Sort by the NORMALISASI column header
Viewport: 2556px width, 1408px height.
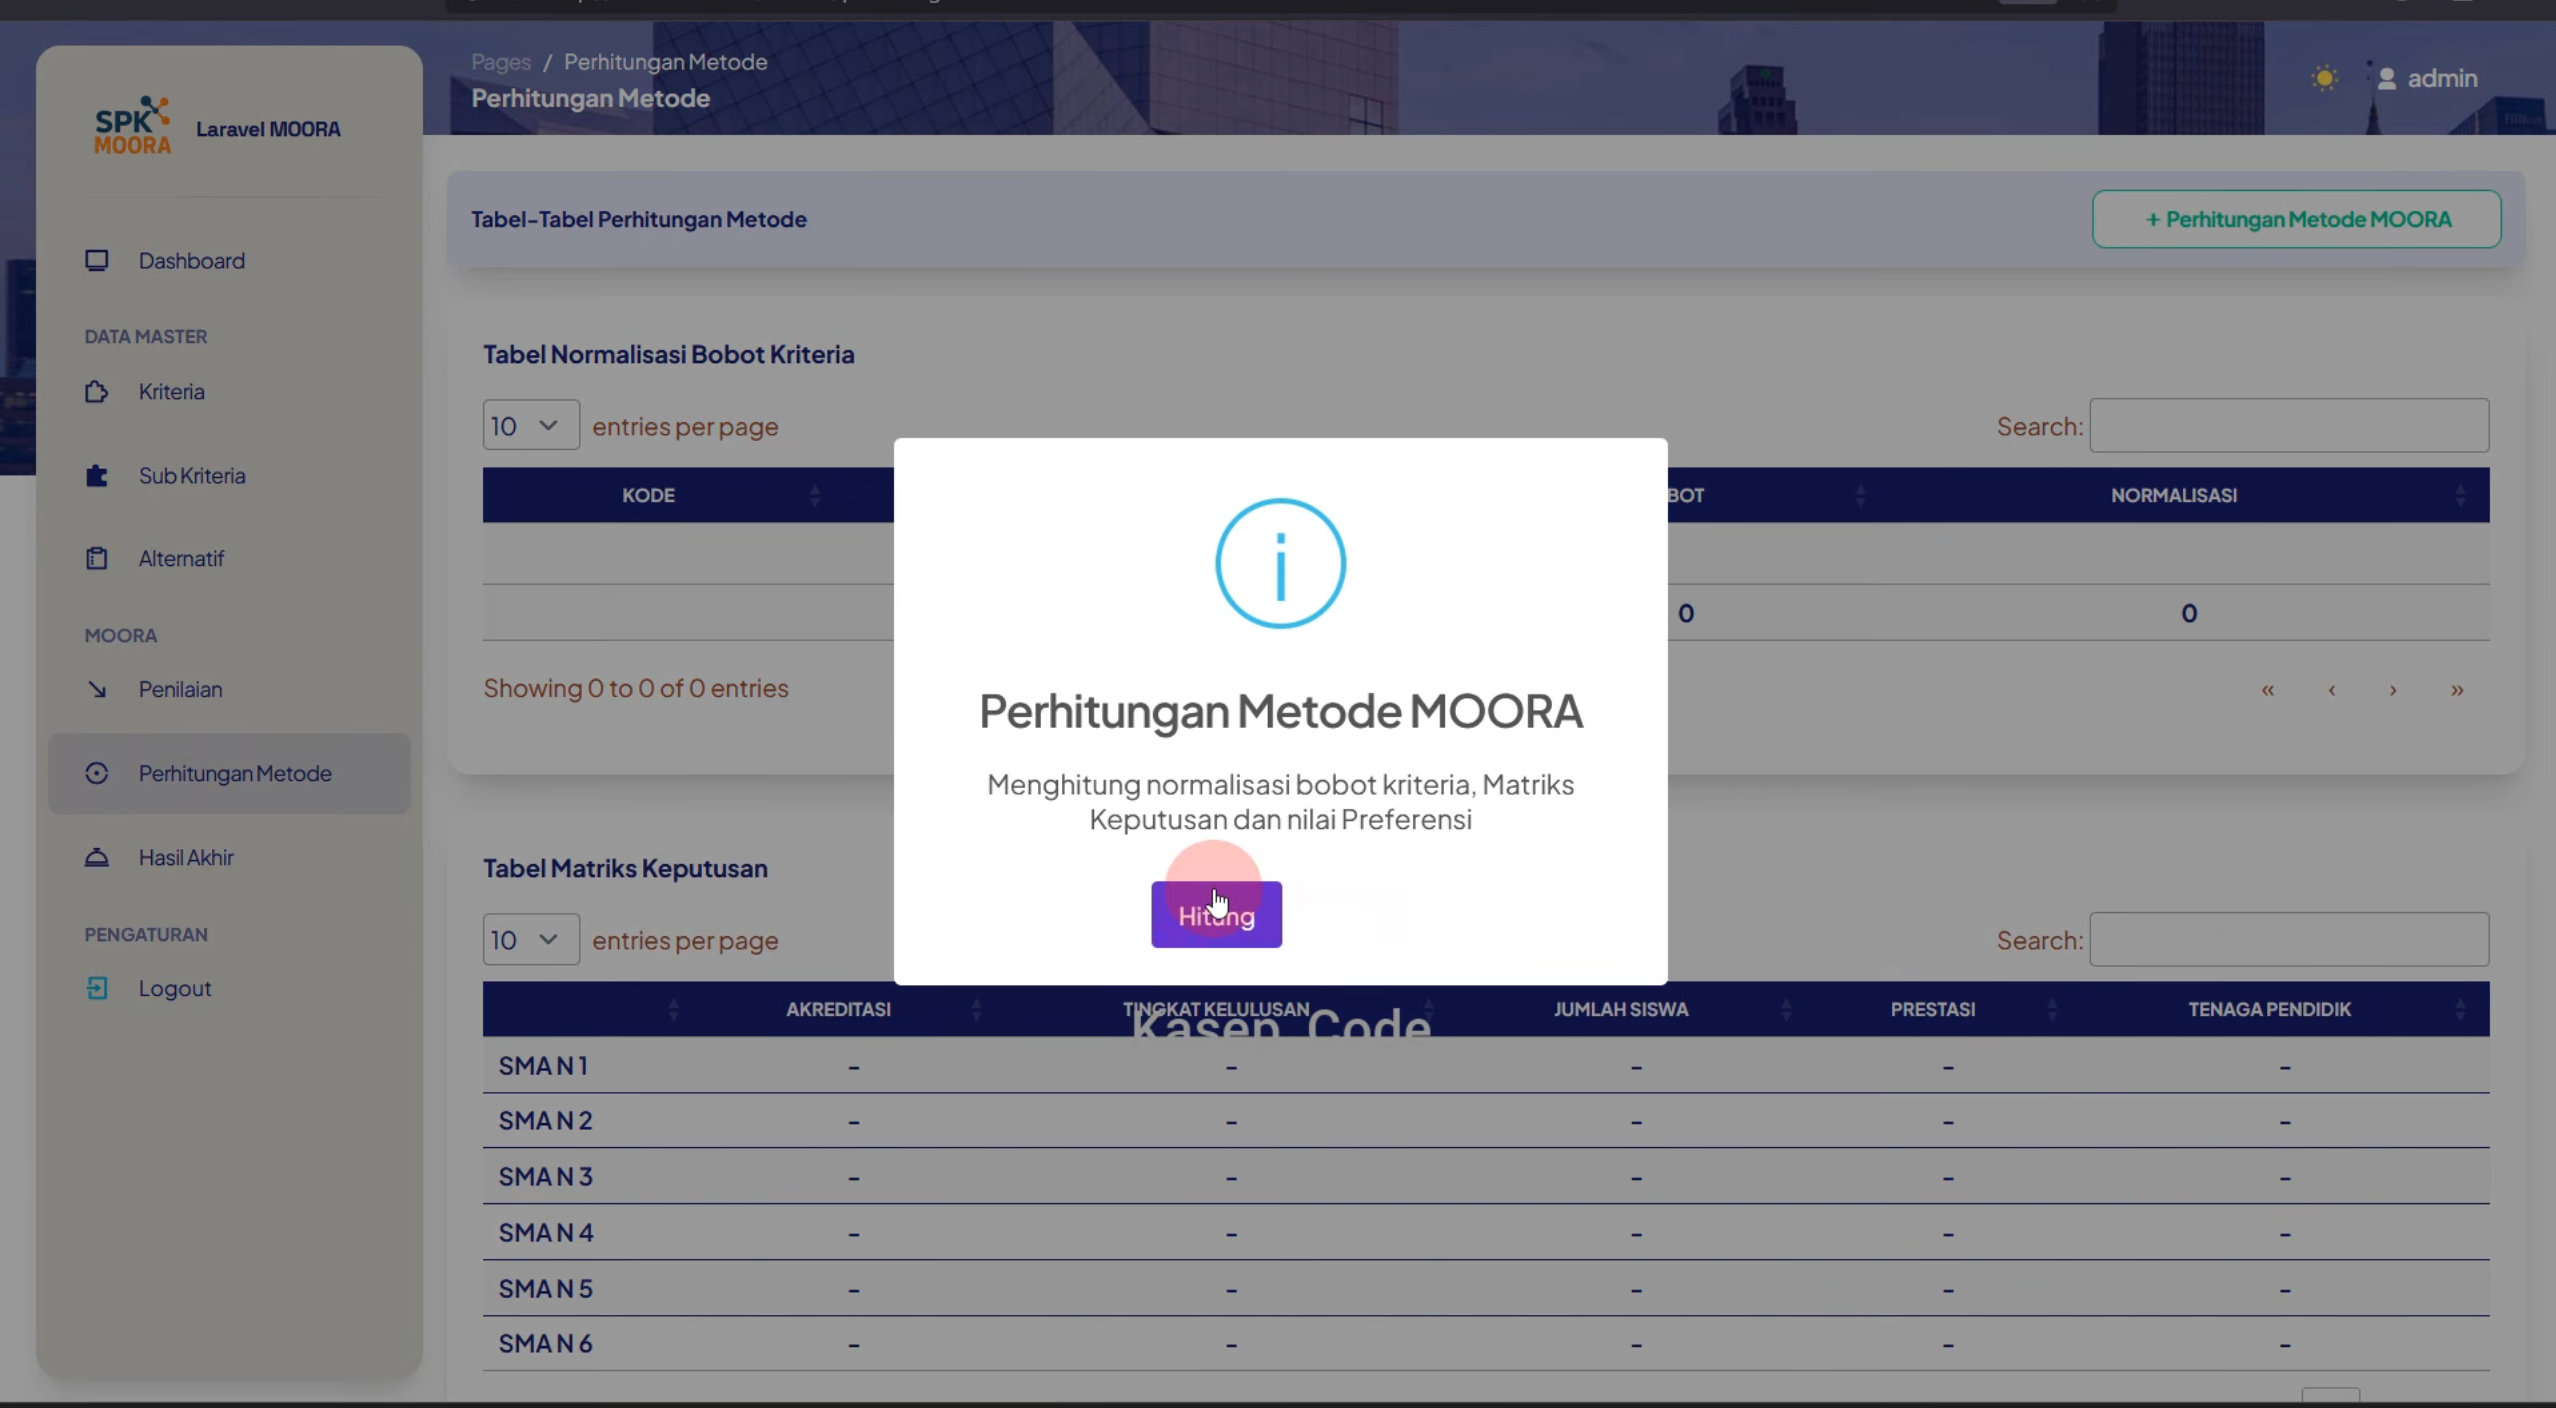(x=2174, y=495)
